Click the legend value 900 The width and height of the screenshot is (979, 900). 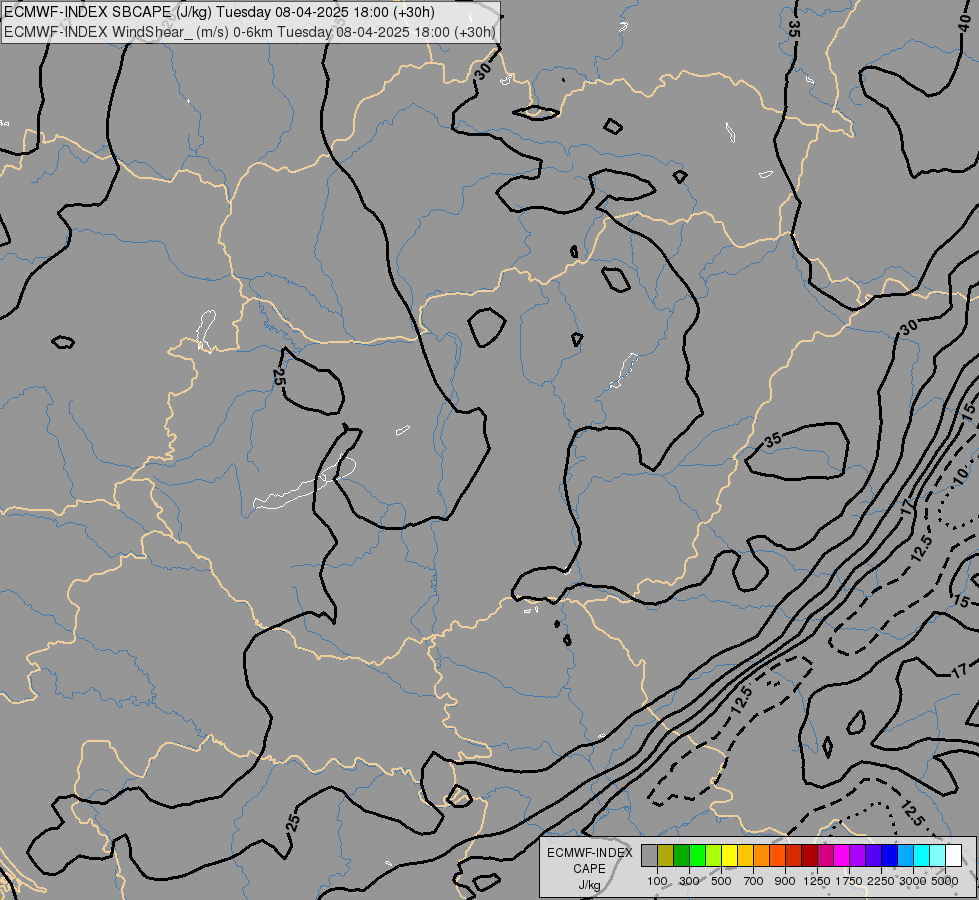pyautogui.click(x=785, y=881)
